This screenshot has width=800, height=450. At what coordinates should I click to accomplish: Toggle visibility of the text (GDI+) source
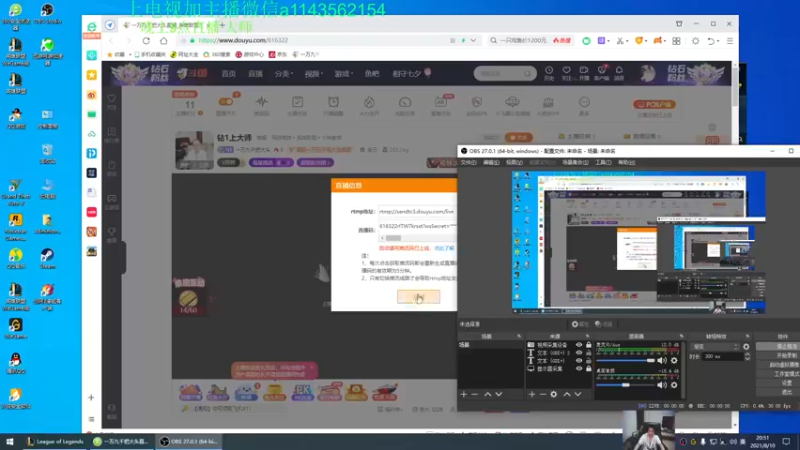point(579,361)
